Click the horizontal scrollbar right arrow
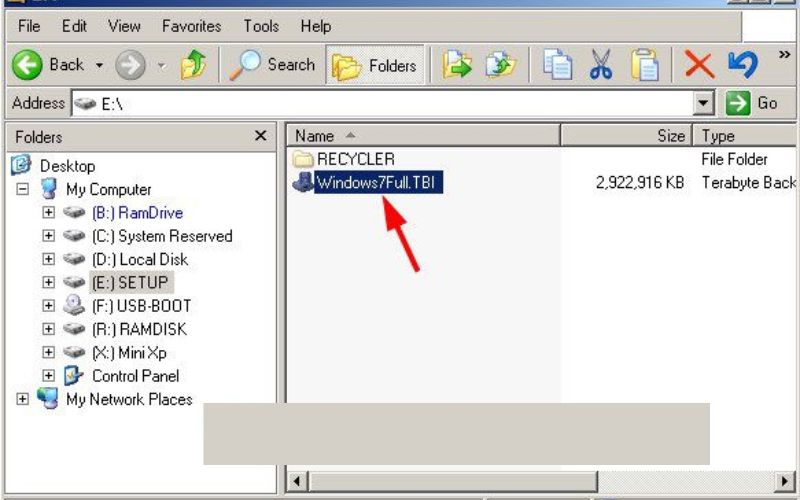Viewport: 800px width, 500px height. click(x=786, y=481)
